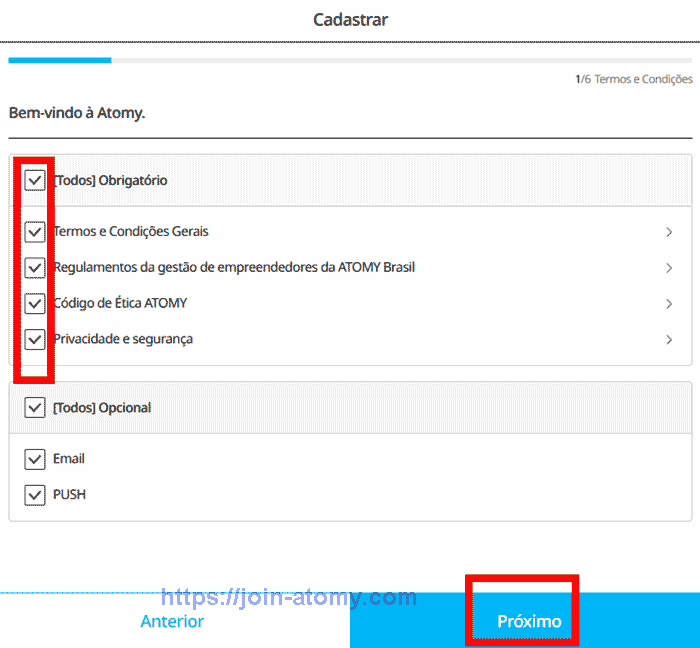Click the PUSH label text

coord(69,494)
